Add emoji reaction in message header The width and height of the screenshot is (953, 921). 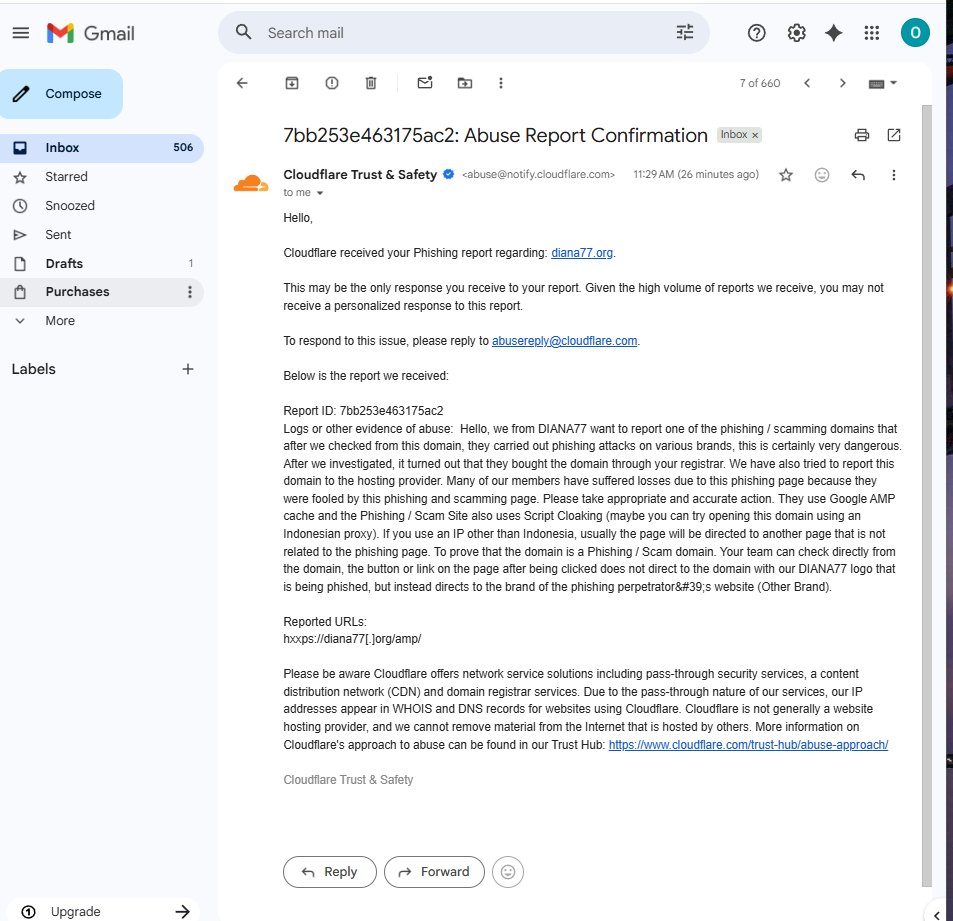[822, 175]
